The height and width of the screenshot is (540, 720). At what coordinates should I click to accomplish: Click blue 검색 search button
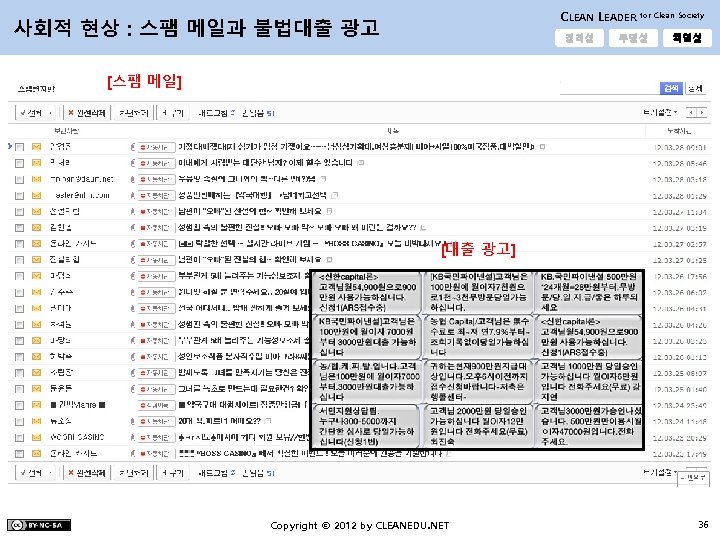click(671, 88)
